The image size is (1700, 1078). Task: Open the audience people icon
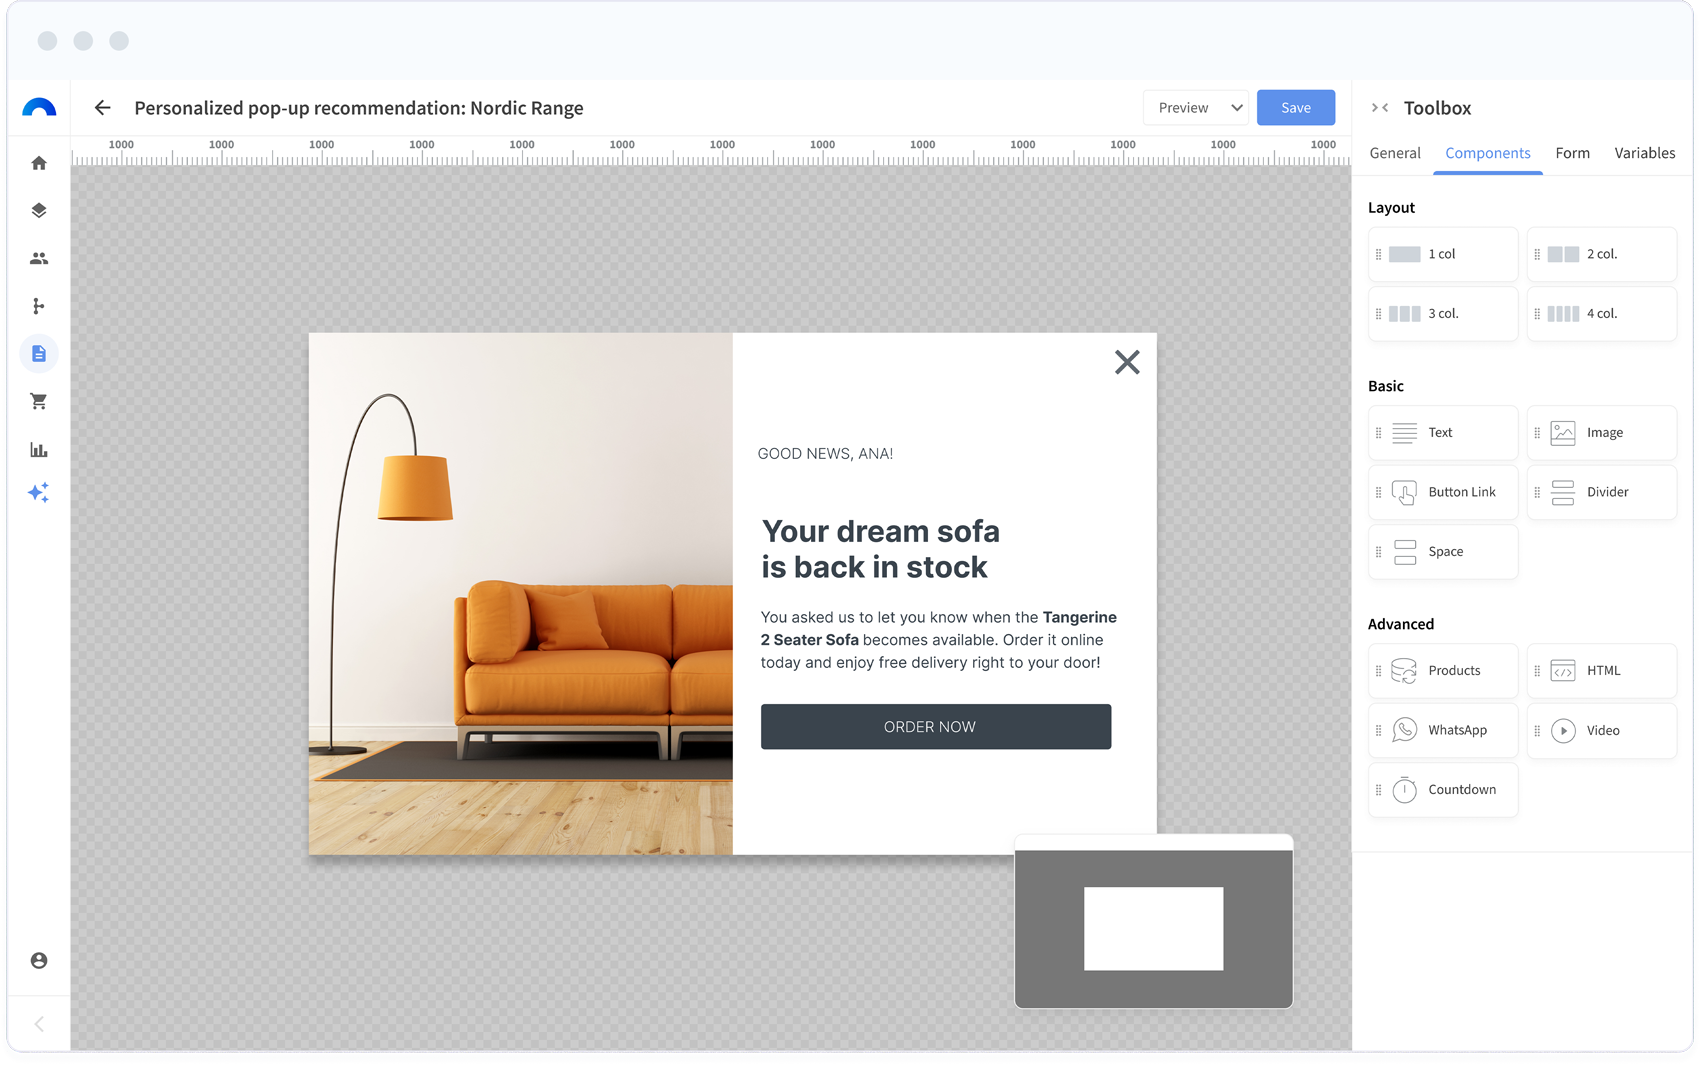(x=39, y=259)
